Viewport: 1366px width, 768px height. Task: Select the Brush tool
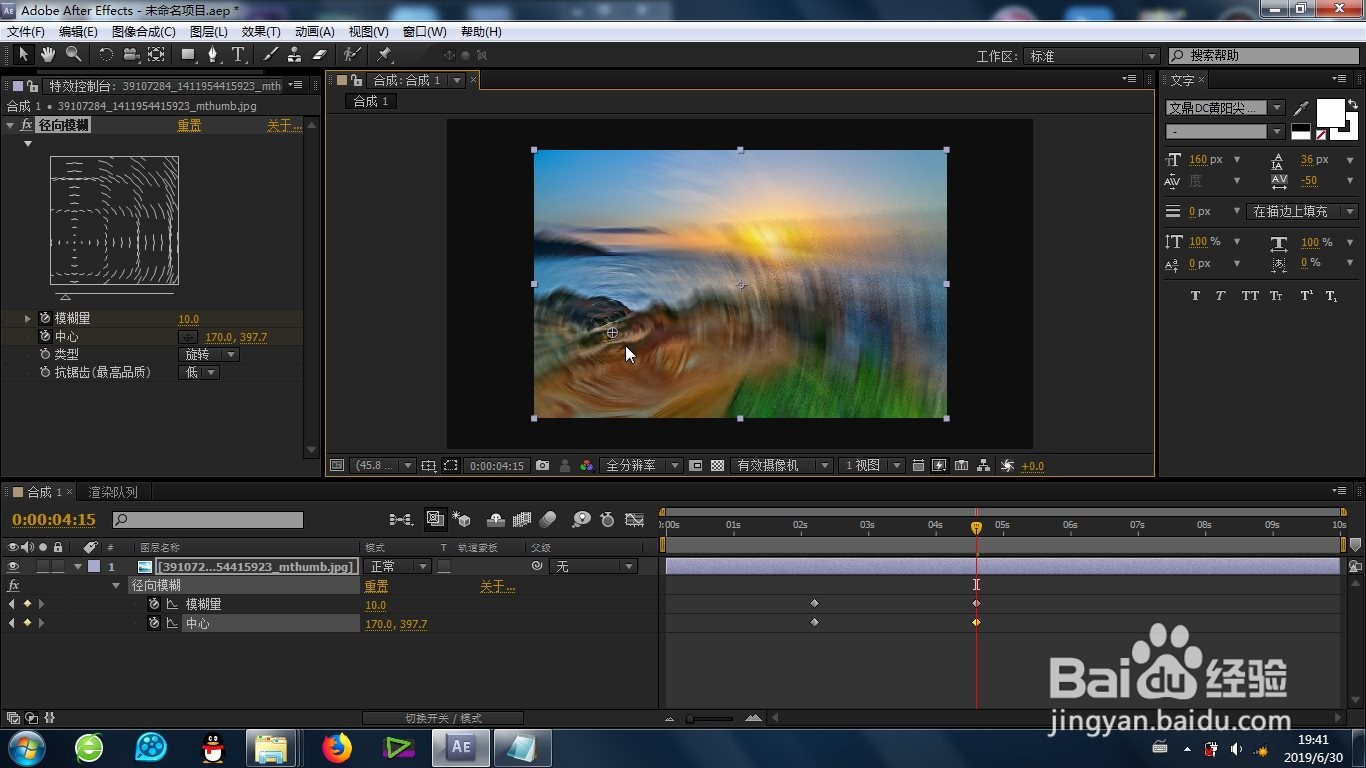coord(270,55)
